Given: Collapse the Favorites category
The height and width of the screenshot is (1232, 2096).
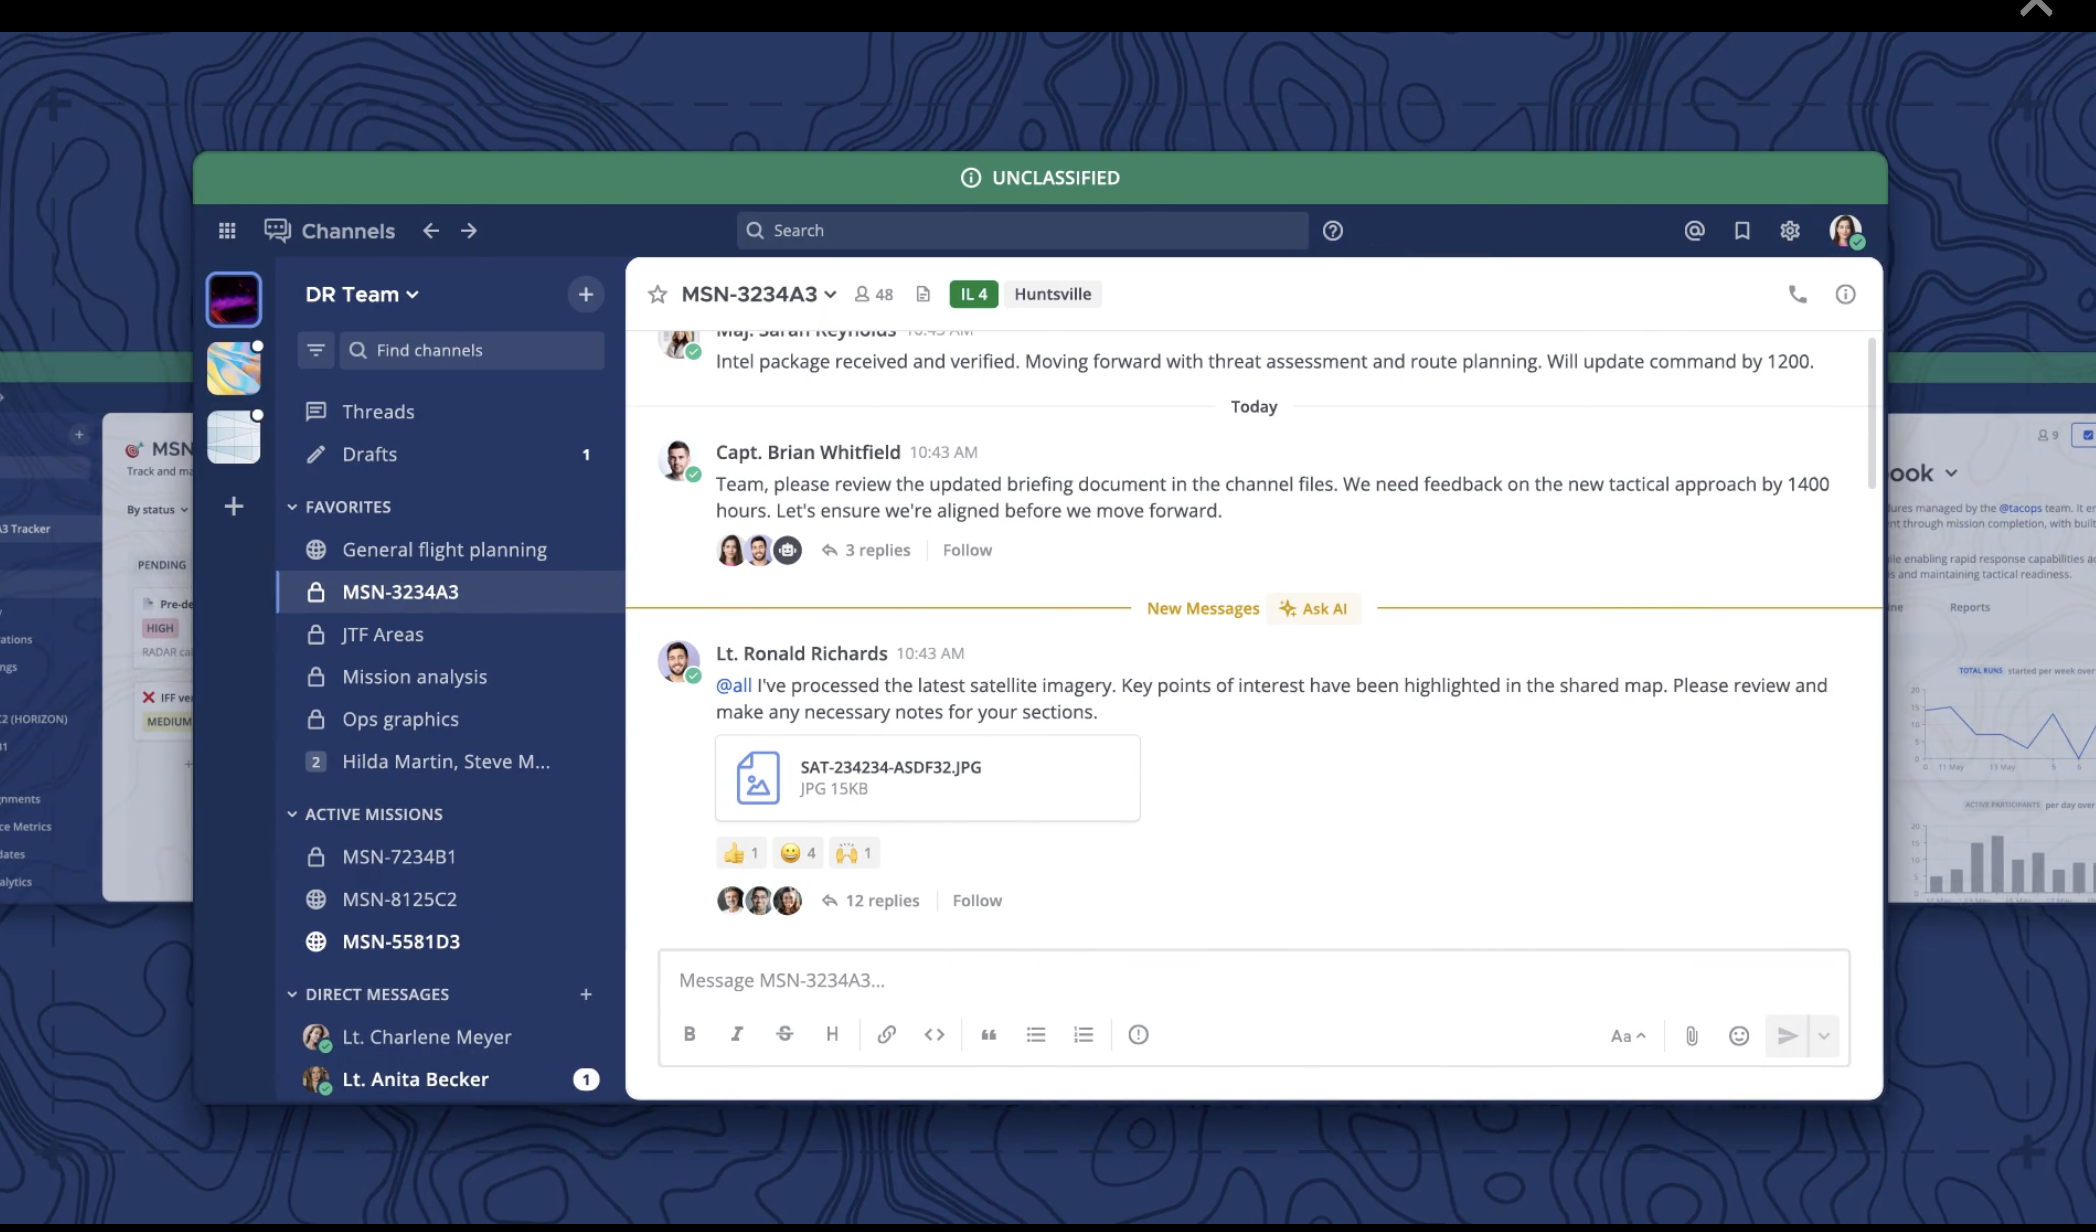Looking at the screenshot, I should (x=339, y=507).
